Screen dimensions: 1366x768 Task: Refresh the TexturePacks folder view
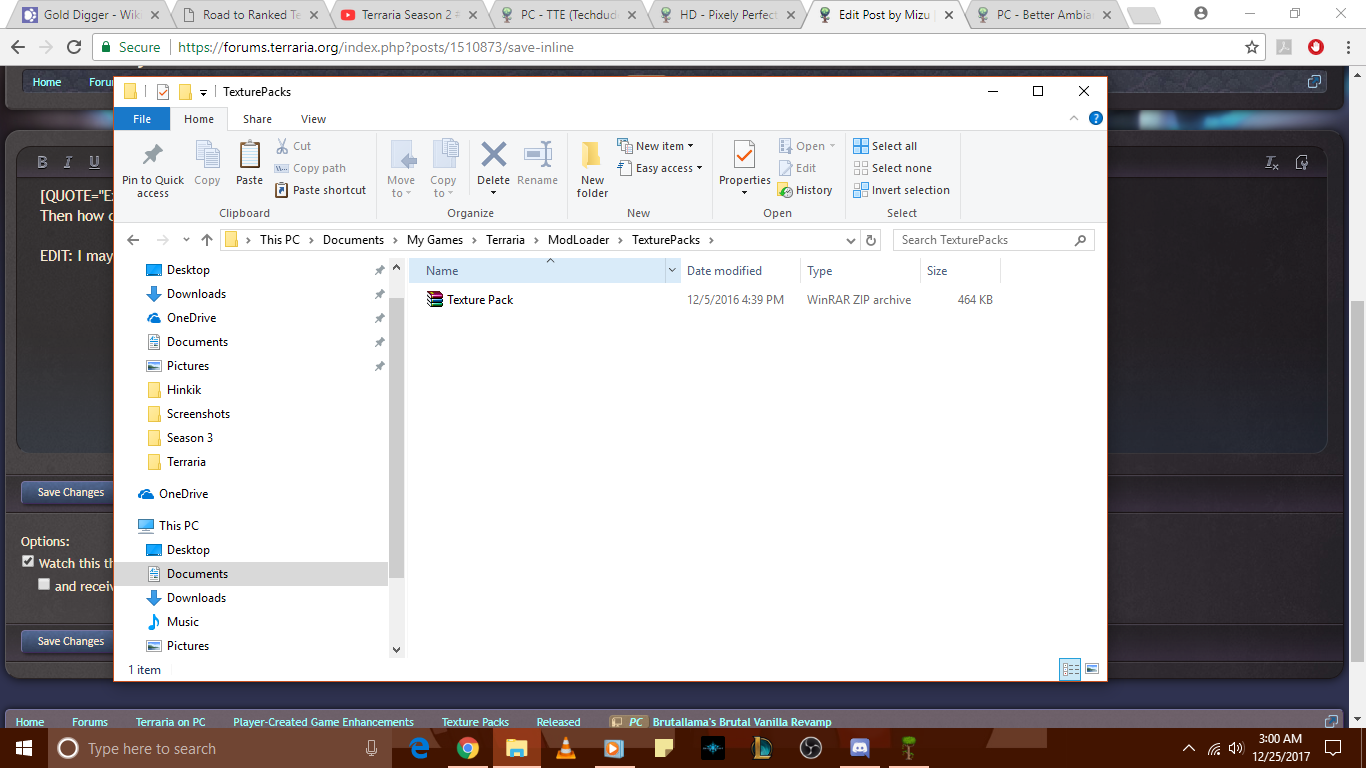click(x=870, y=240)
